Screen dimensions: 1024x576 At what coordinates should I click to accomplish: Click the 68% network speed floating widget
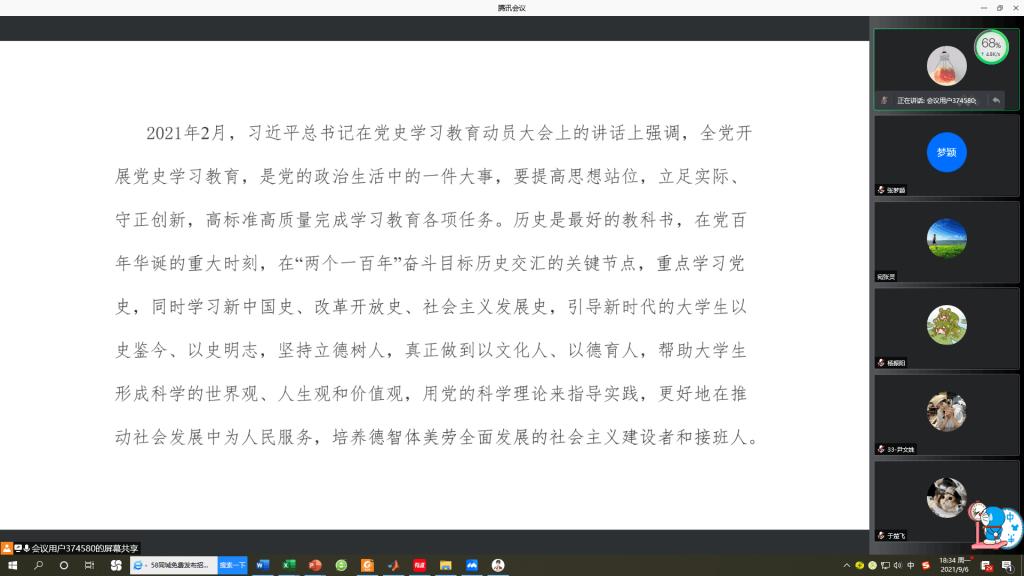point(991,46)
